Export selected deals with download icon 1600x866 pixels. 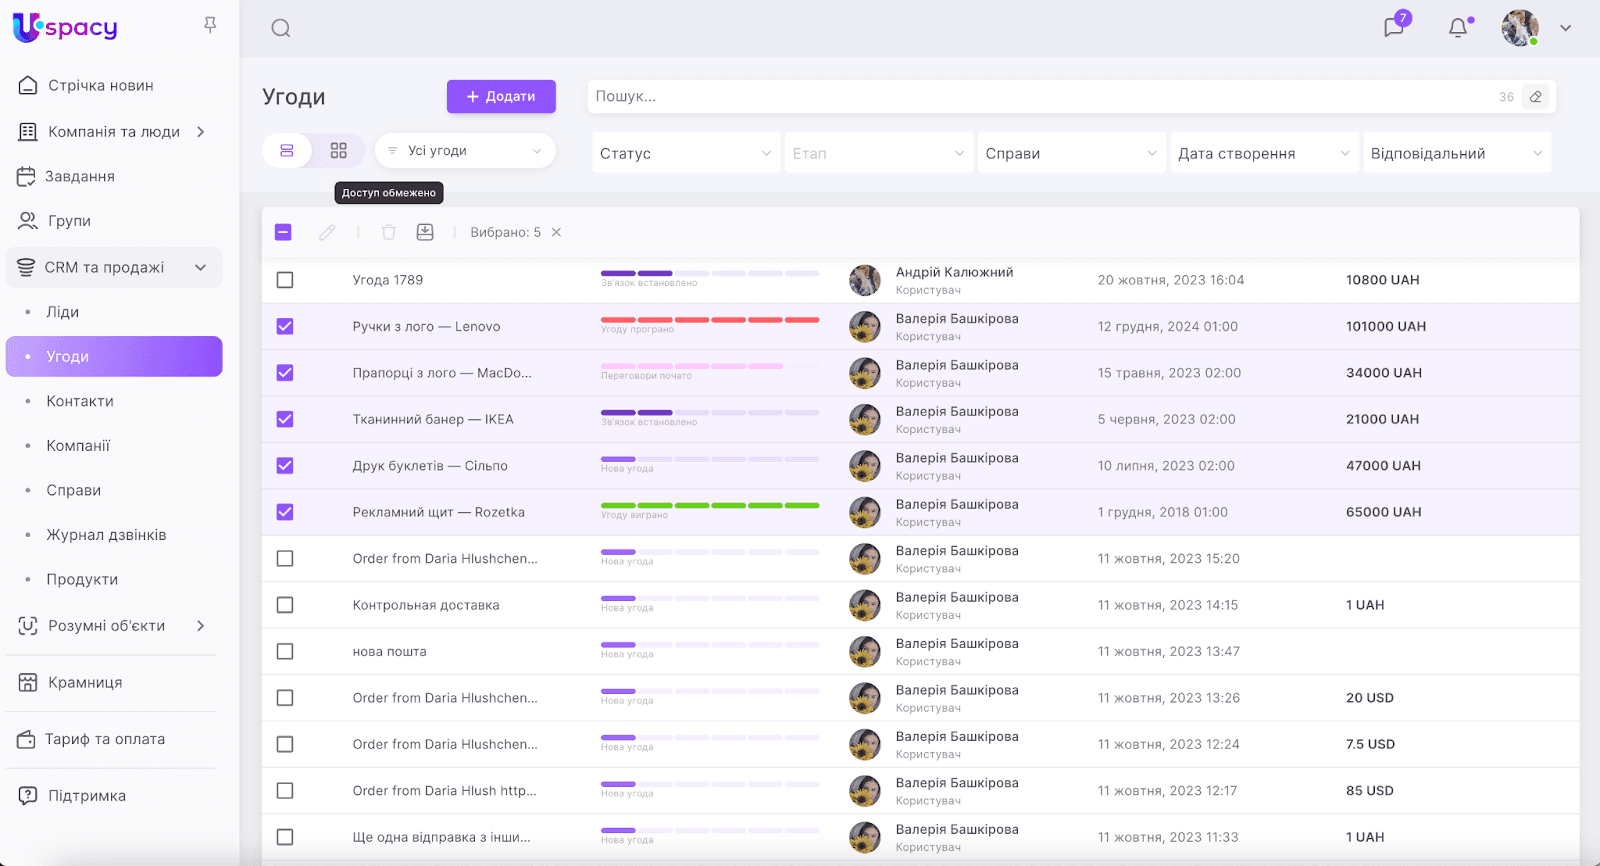point(425,232)
